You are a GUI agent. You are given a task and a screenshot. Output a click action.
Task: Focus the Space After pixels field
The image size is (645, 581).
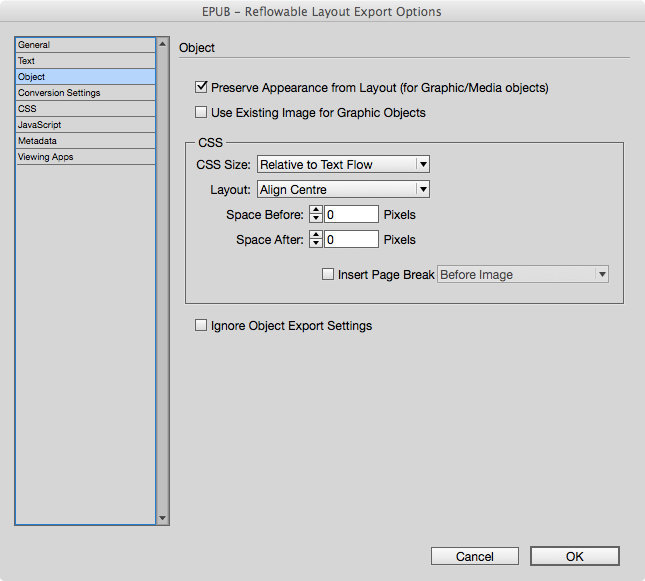pos(351,239)
